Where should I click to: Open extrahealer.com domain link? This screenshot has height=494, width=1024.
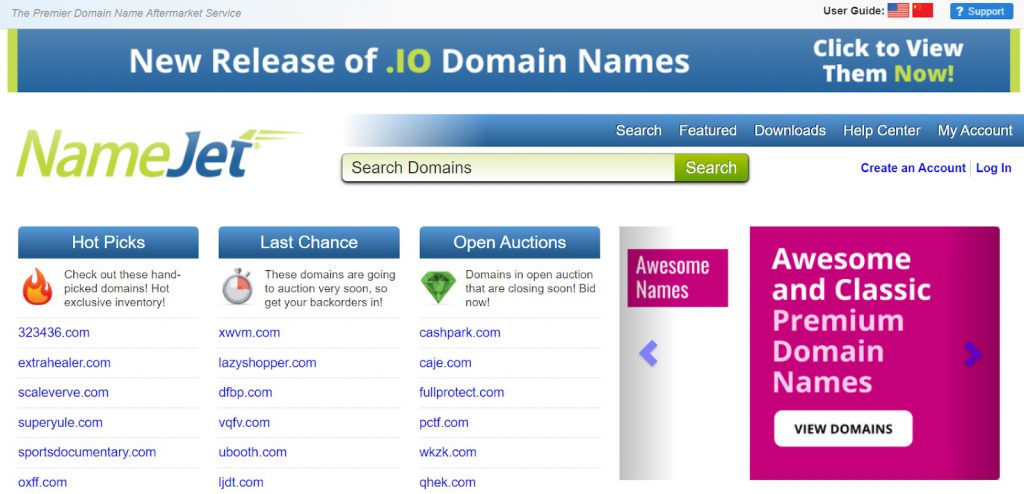click(x=64, y=363)
